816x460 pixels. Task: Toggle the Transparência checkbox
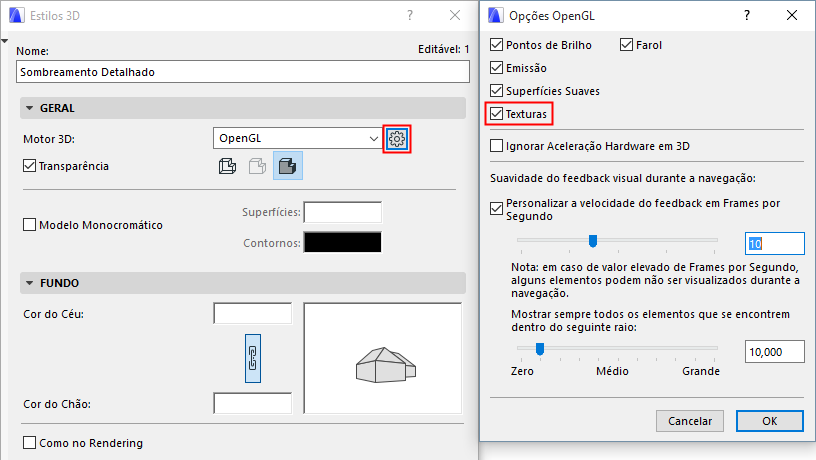29,166
